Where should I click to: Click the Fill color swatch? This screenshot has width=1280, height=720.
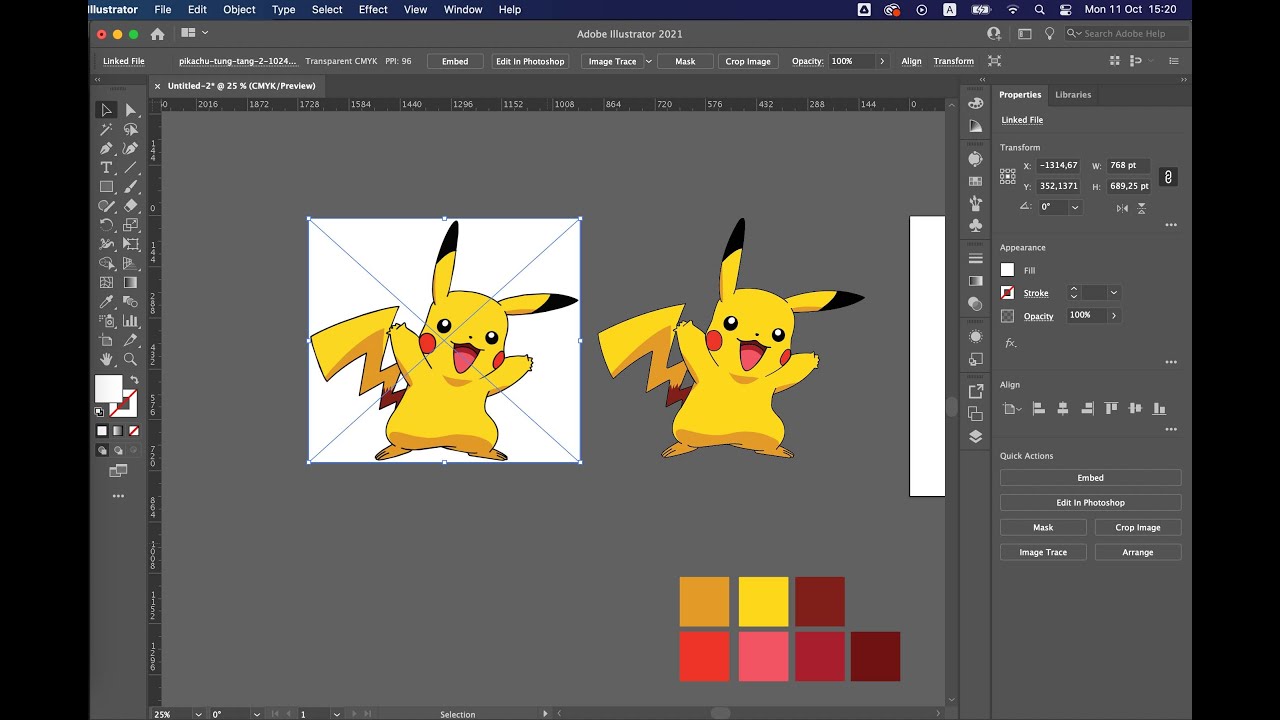[1008, 269]
